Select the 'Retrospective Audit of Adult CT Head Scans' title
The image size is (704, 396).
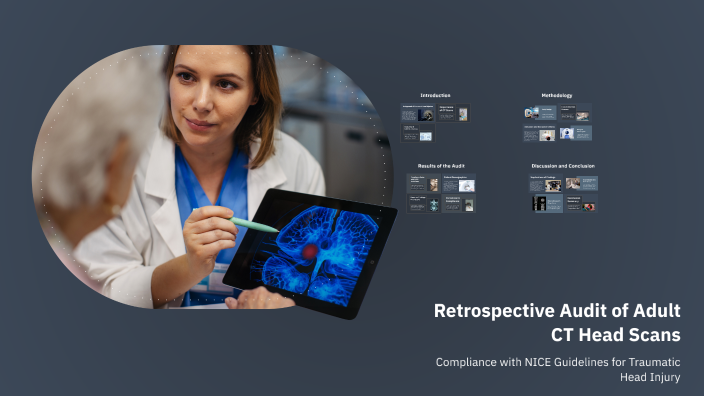557,323
